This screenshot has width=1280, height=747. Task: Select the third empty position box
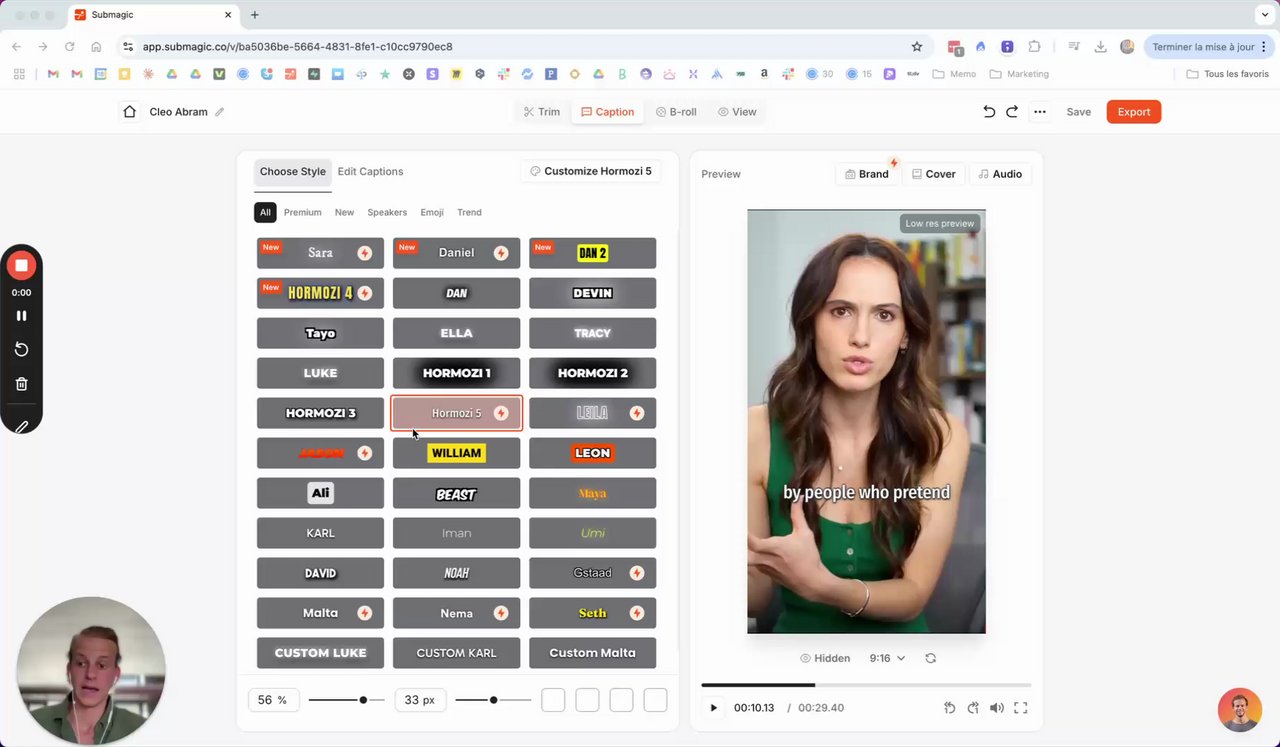pos(621,700)
